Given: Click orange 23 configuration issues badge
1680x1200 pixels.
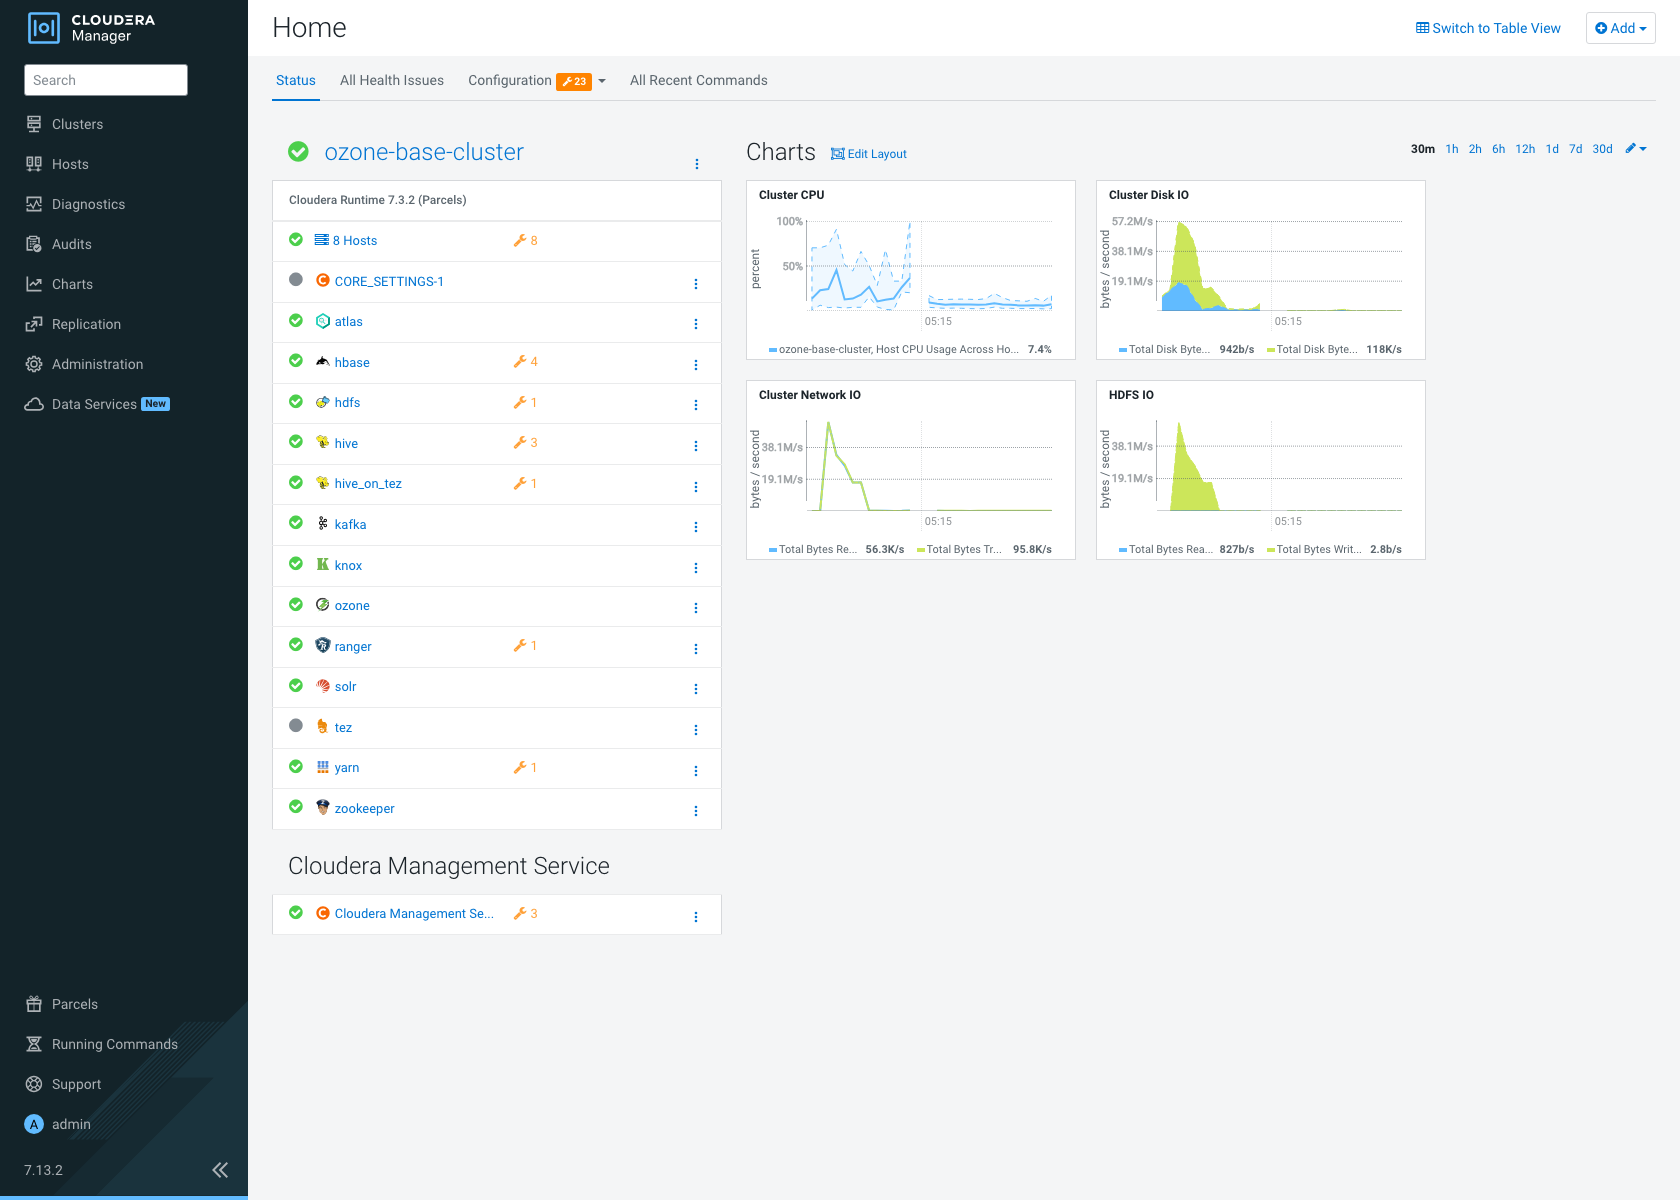Looking at the screenshot, I should point(574,82).
